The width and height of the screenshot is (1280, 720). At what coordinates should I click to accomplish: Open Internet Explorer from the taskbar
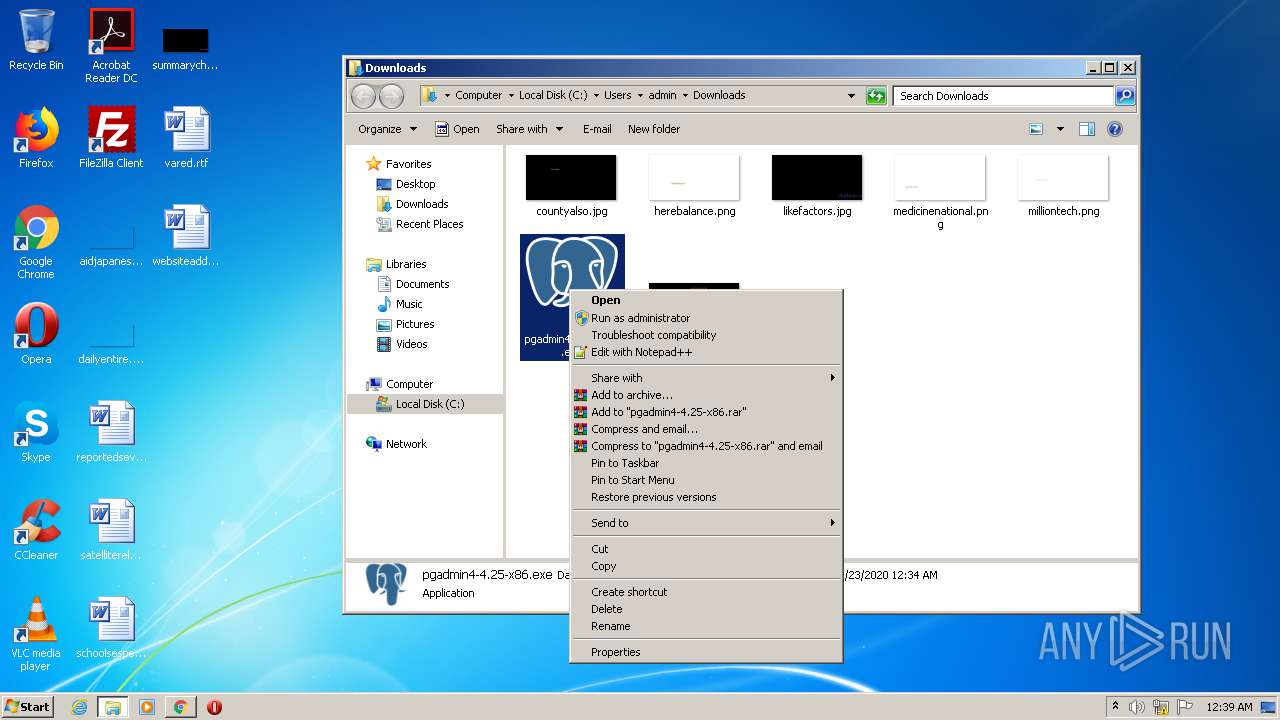79,707
